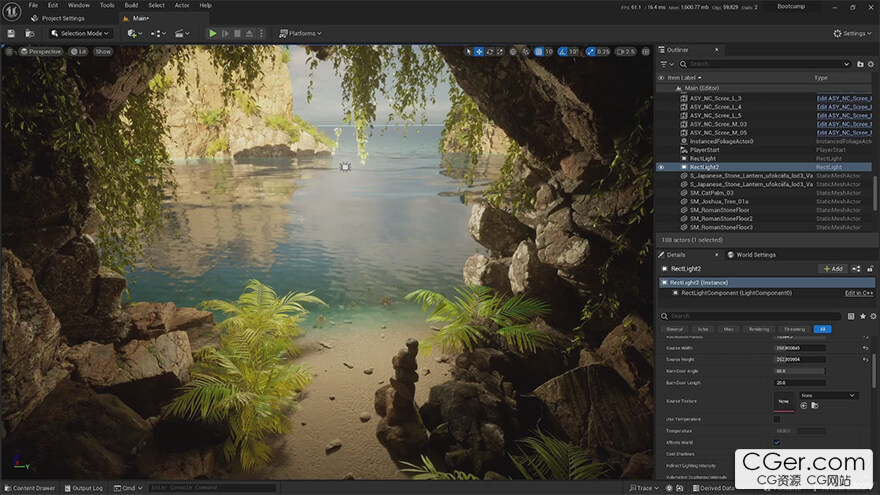The height and width of the screenshot is (495, 880).
Task: Select the Rendering filter in Details
Action: 759,329
